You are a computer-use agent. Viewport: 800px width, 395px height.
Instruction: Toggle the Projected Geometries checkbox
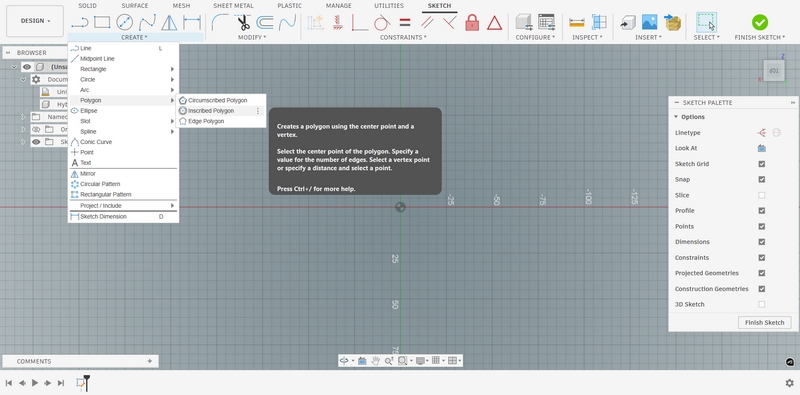(x=762, y=273)
